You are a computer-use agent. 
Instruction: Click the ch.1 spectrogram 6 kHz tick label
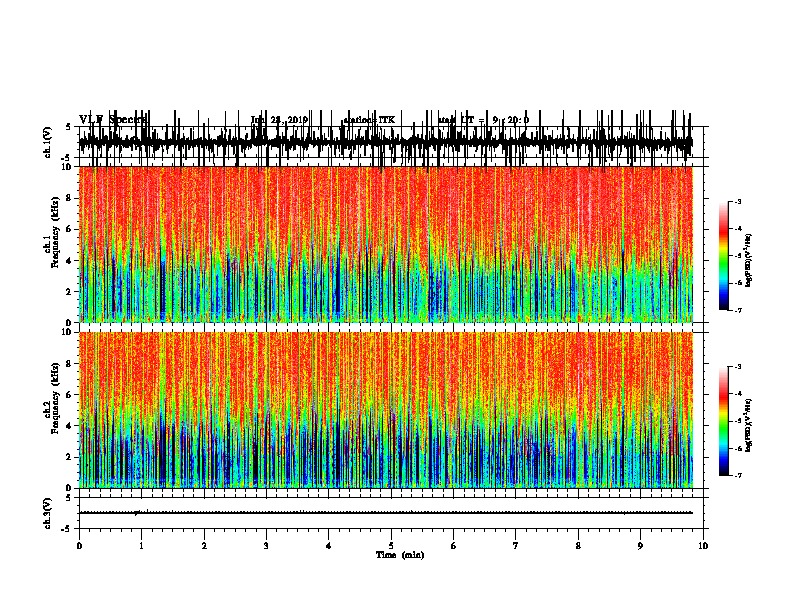pyautogui.click(x=70, y=229)
